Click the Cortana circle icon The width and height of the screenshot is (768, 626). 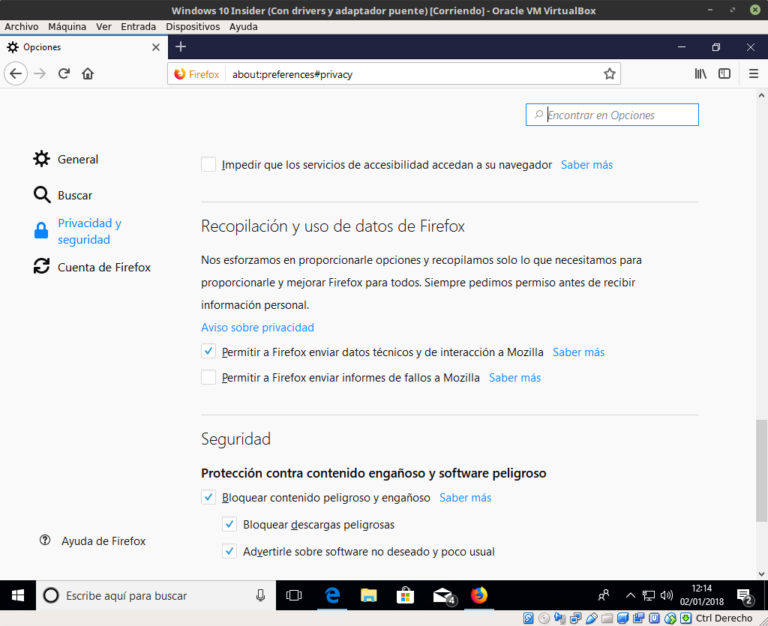pos(51,596)
